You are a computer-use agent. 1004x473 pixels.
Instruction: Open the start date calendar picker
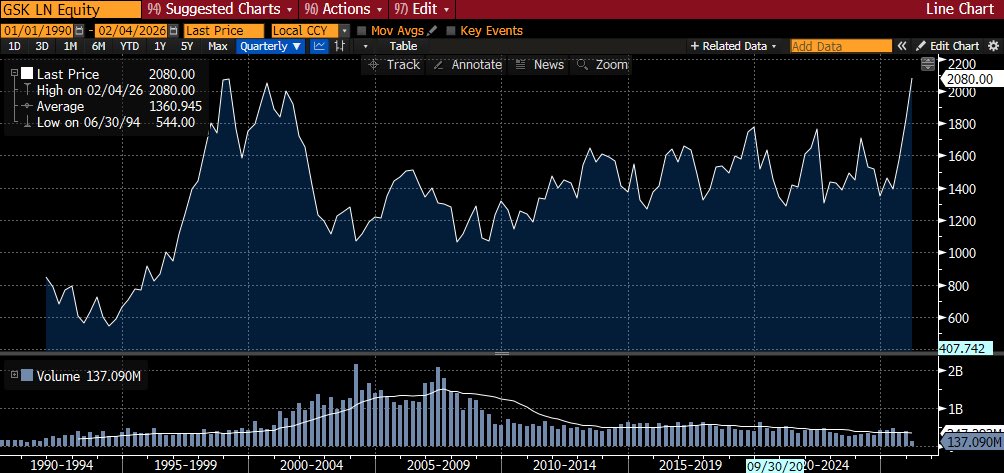79,31
